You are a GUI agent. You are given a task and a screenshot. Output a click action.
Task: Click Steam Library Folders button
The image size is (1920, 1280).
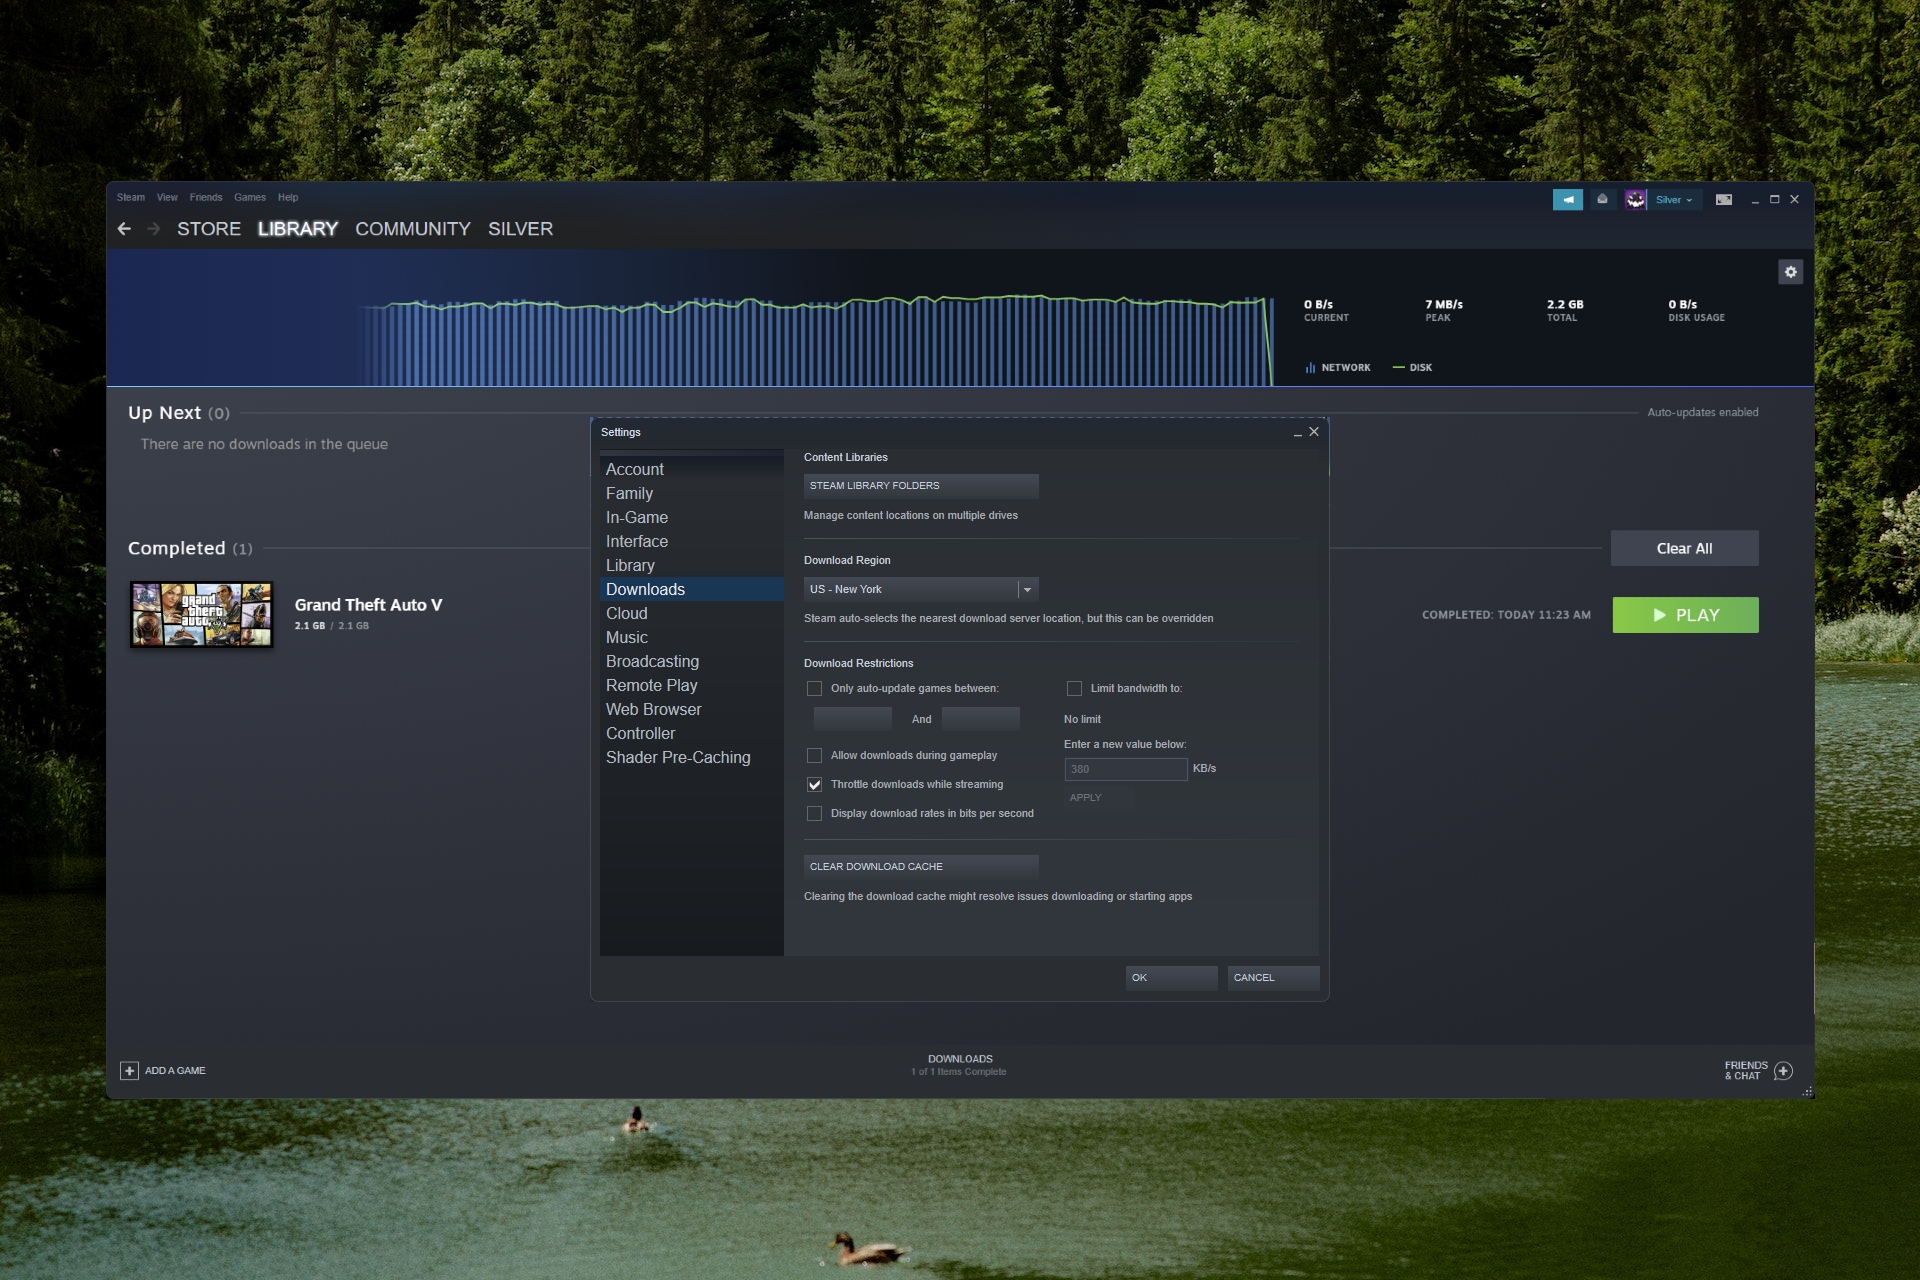(920, 484)
